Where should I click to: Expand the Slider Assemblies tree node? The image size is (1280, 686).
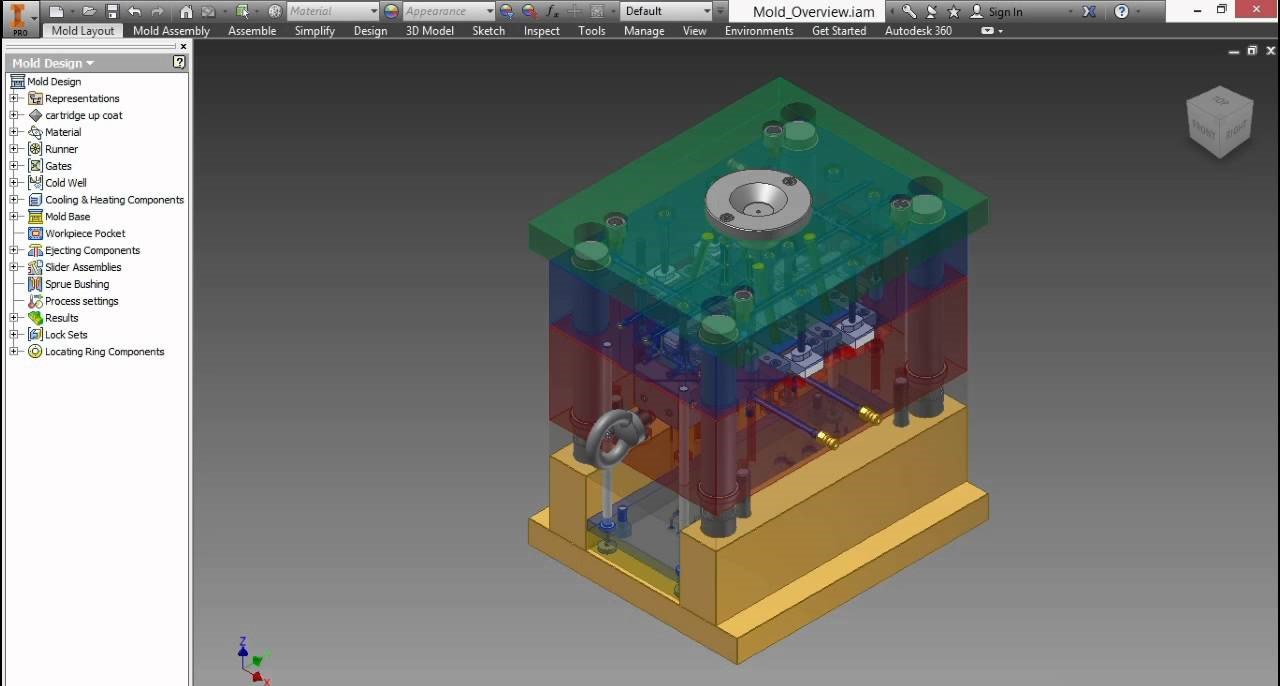pyautogui.click(x=13, y=267)
